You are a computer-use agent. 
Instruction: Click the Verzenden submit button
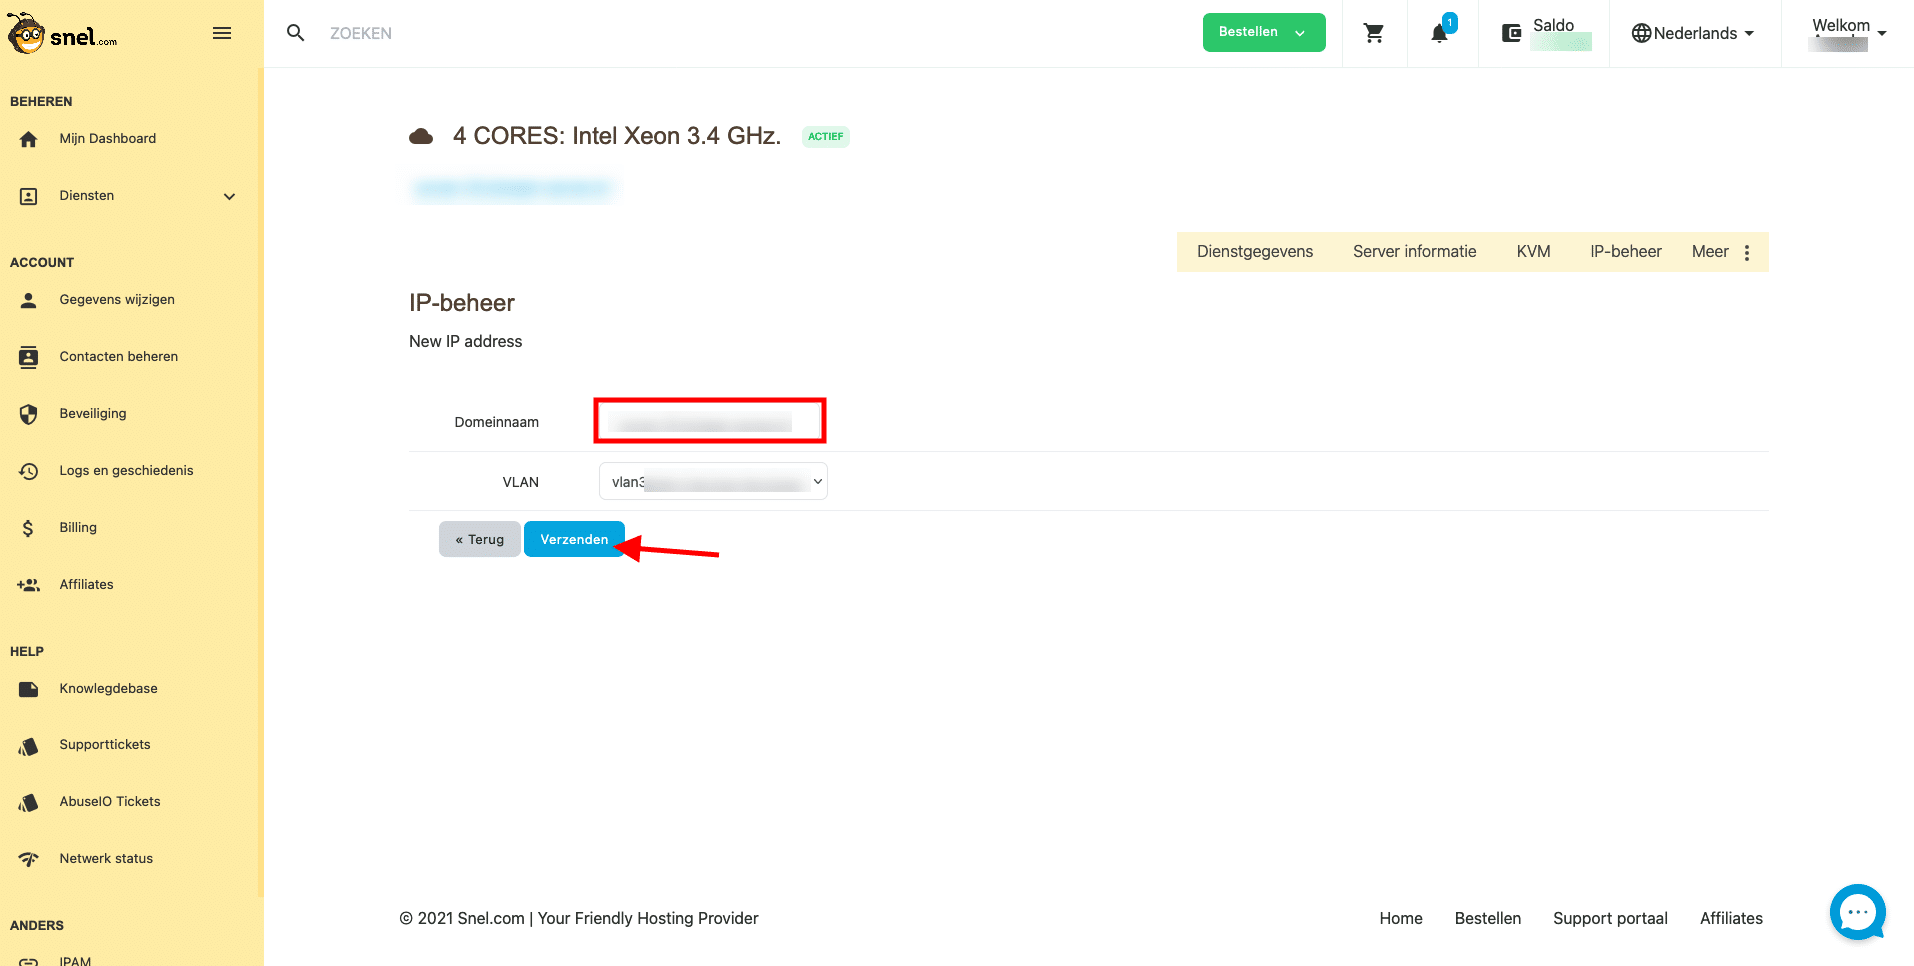pos(574,539)
